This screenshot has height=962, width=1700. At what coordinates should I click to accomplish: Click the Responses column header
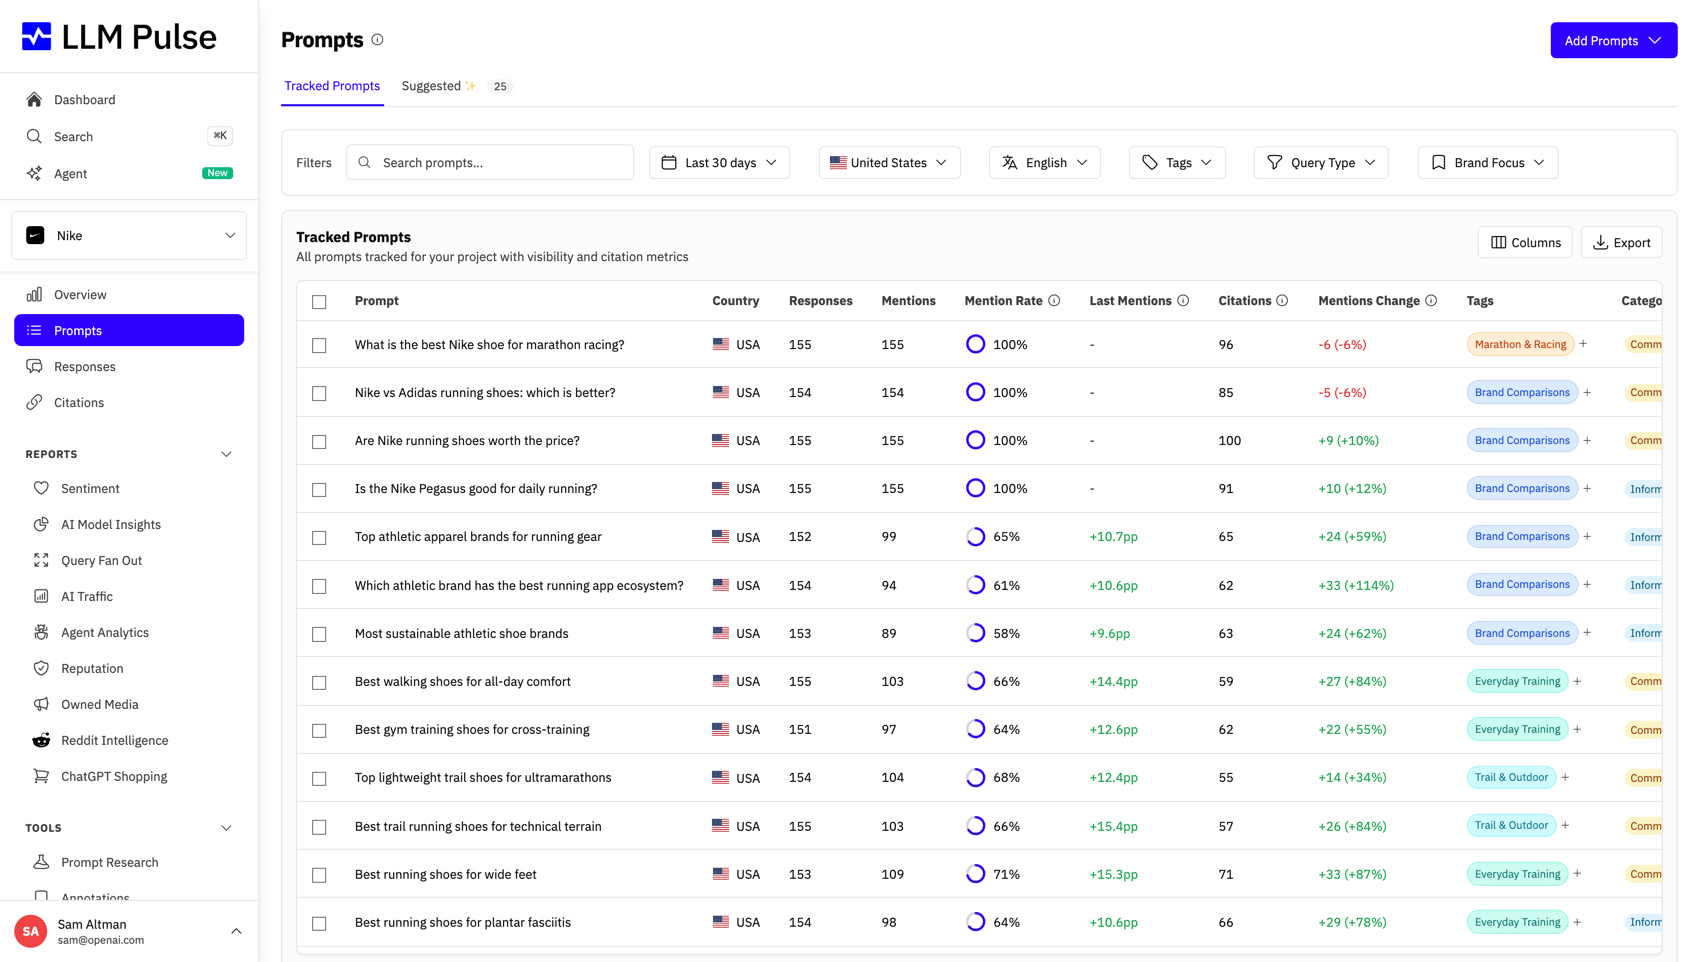(x=820, y=301)
